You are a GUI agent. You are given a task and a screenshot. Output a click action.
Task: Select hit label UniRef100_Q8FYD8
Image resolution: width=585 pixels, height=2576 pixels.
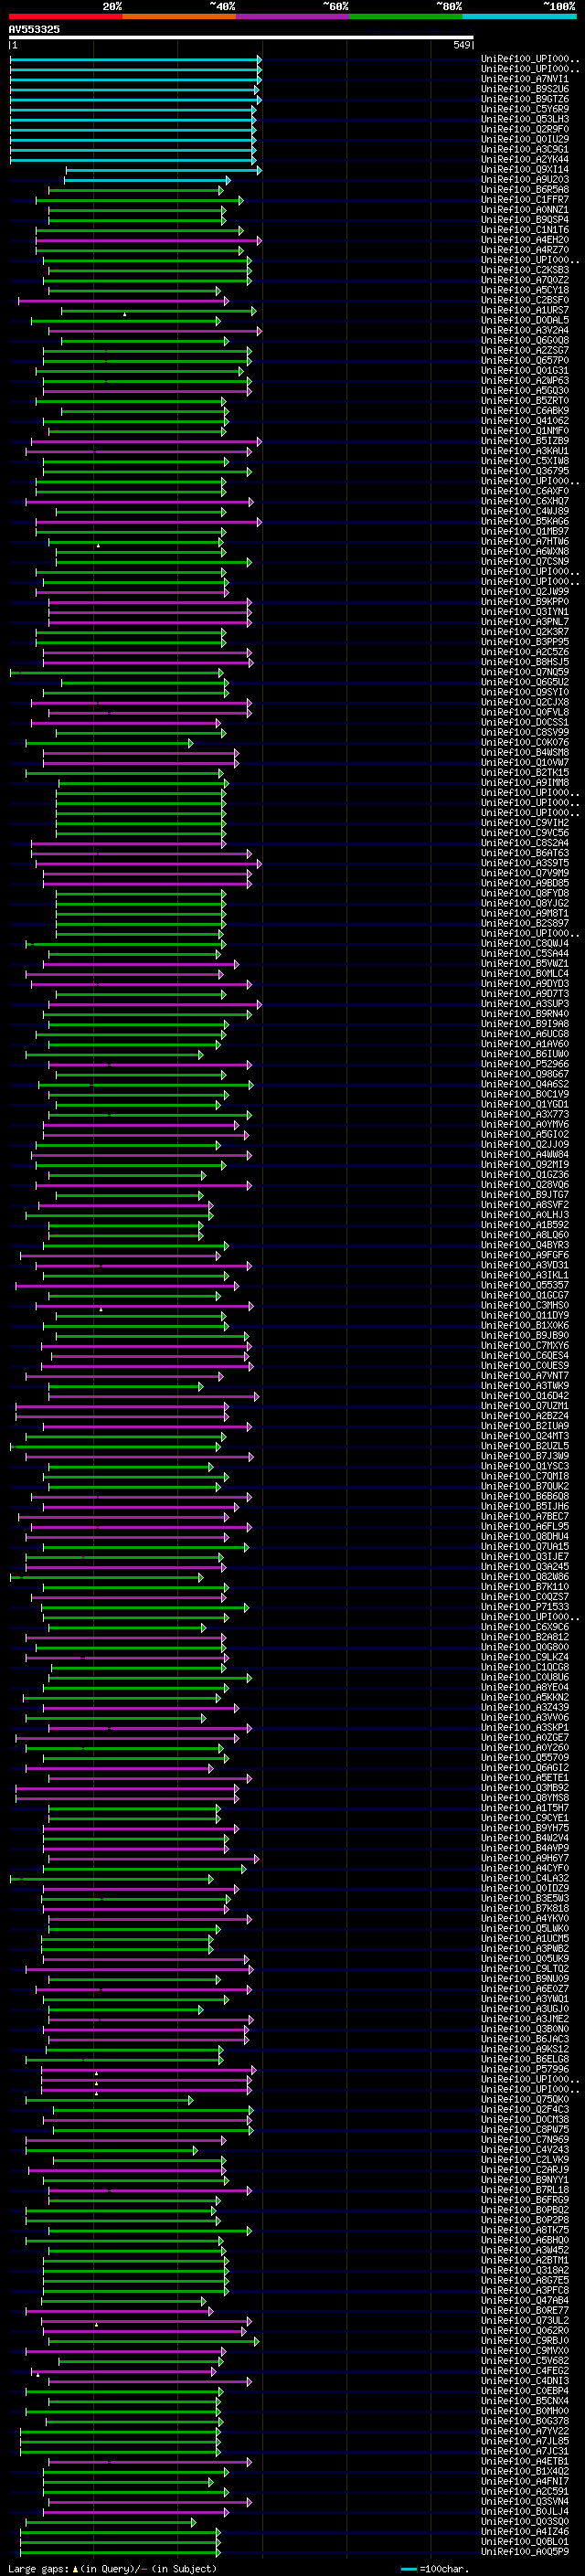click(525, 893)
